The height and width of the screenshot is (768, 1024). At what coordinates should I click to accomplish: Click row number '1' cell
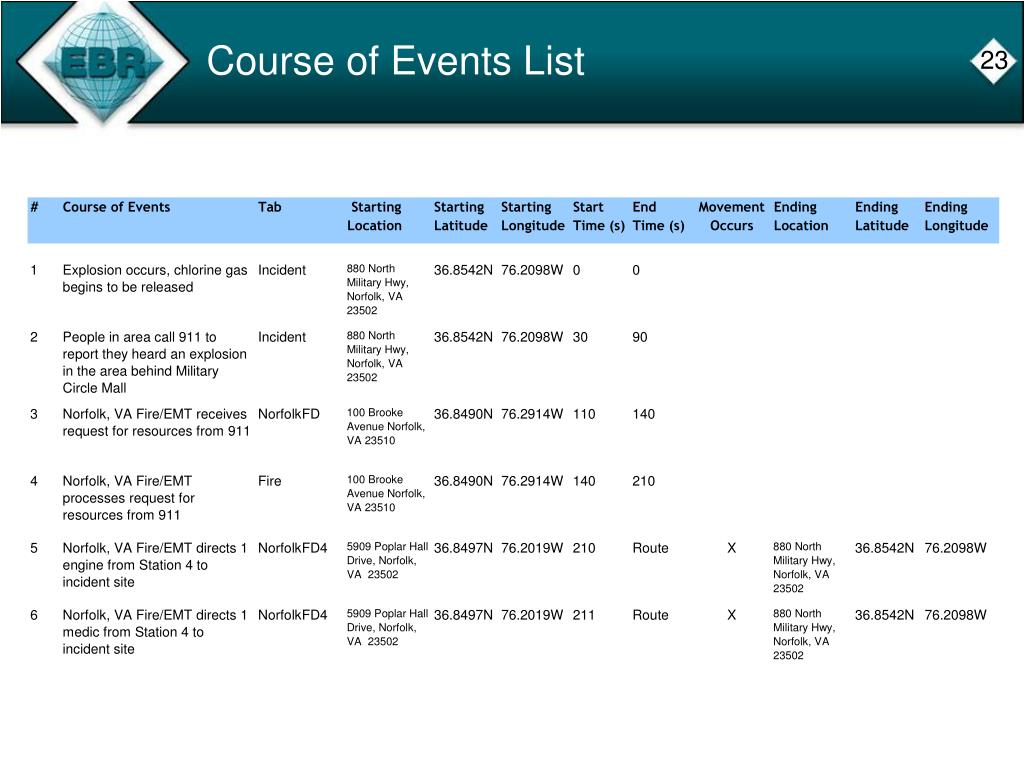33,270
